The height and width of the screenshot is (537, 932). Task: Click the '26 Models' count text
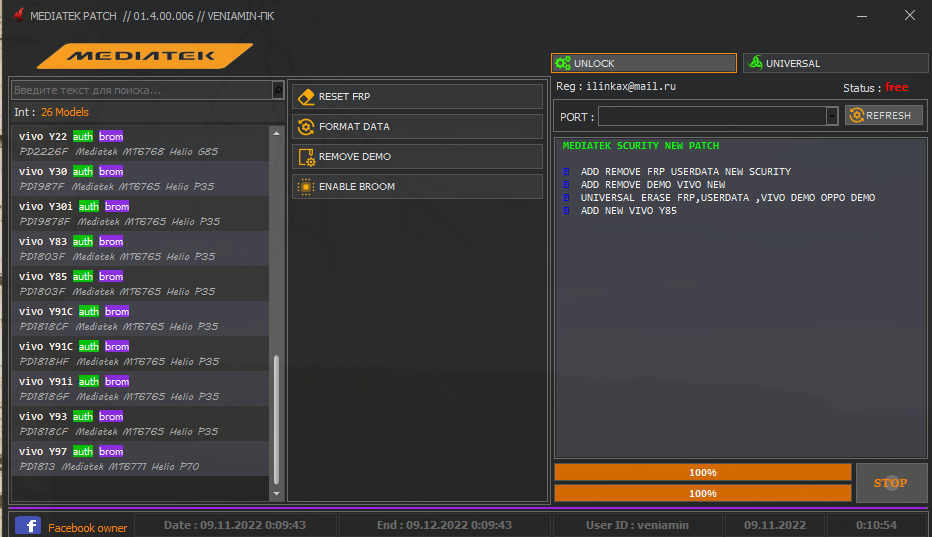pyautogui.click(x=65, y=112)
